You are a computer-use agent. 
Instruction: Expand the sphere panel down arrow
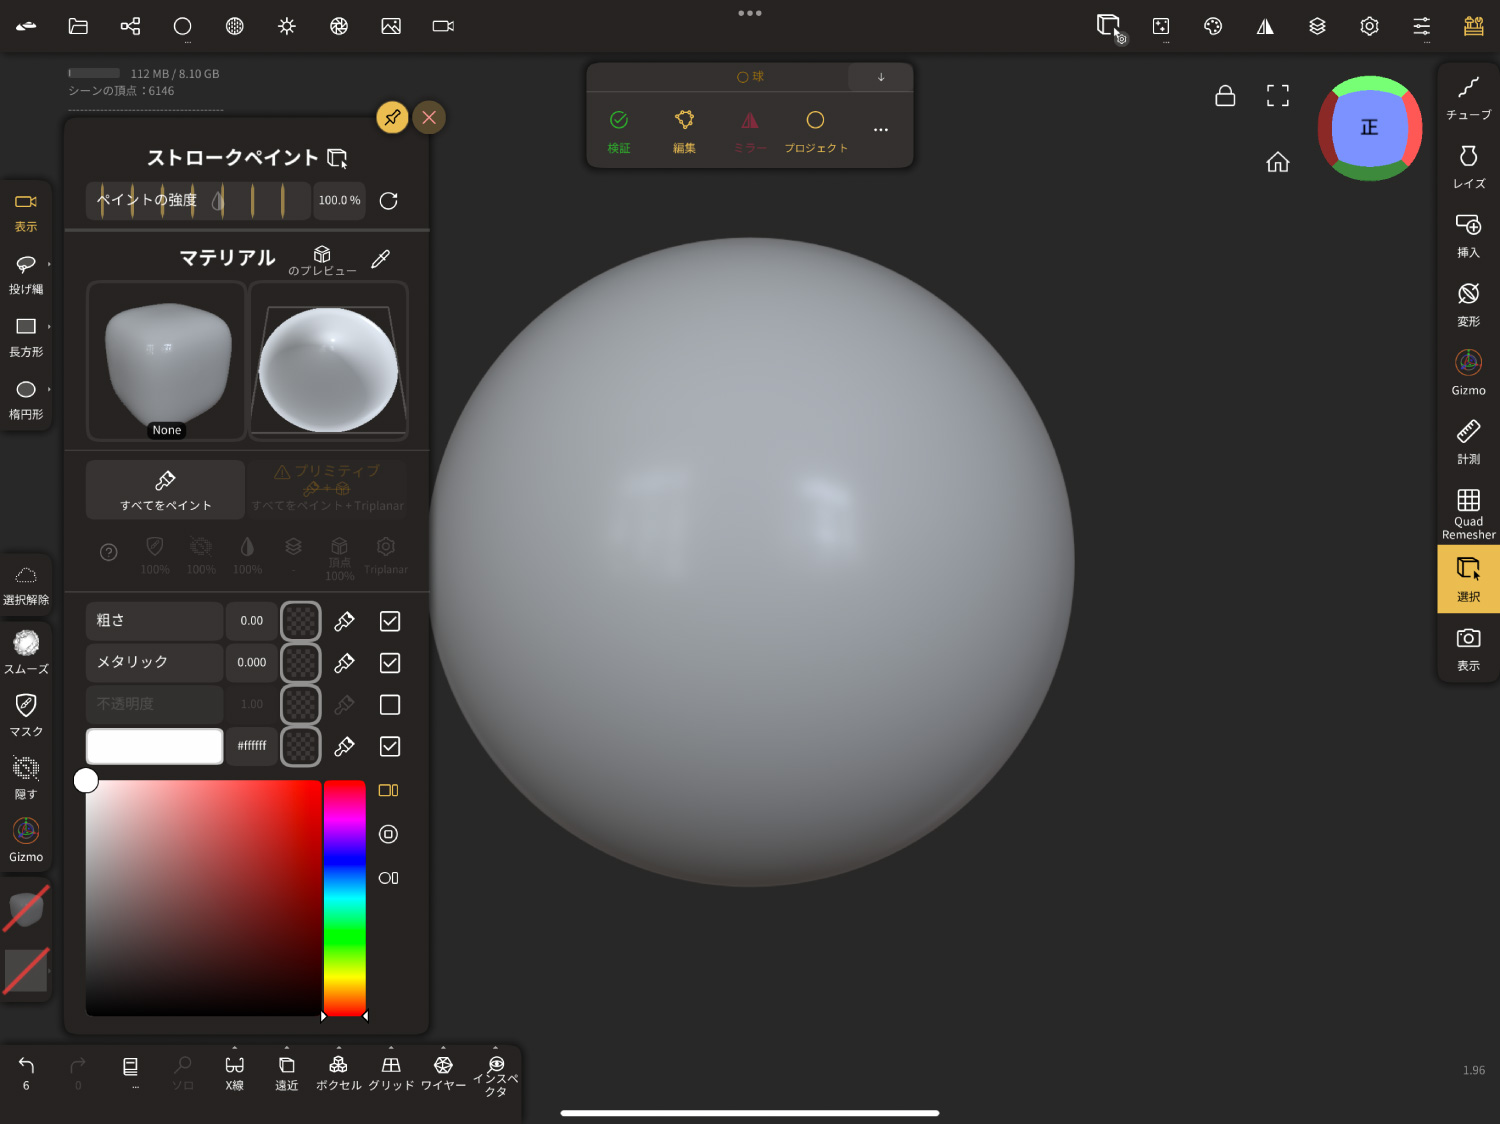(880, 77)
